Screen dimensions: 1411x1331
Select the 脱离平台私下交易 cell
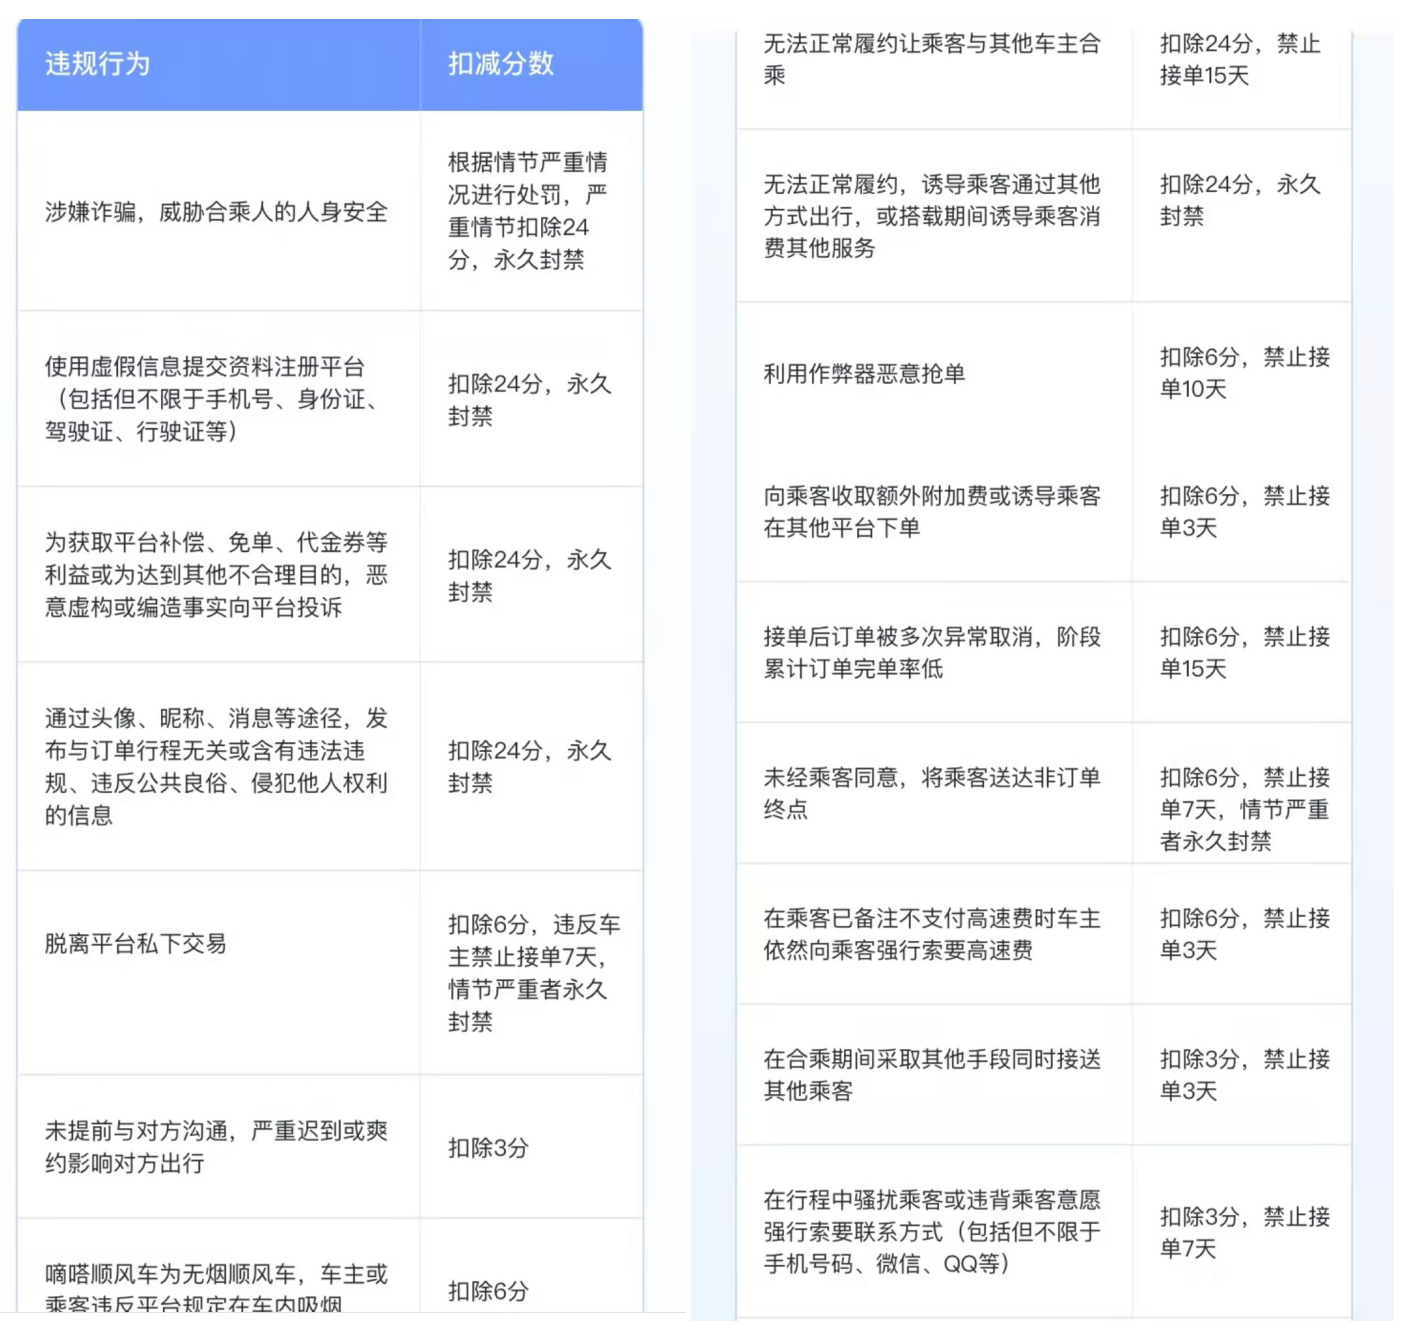219,973
